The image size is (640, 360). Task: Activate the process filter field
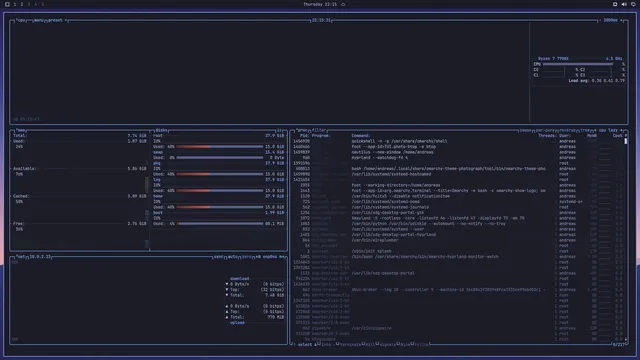(x=319, y=131)
